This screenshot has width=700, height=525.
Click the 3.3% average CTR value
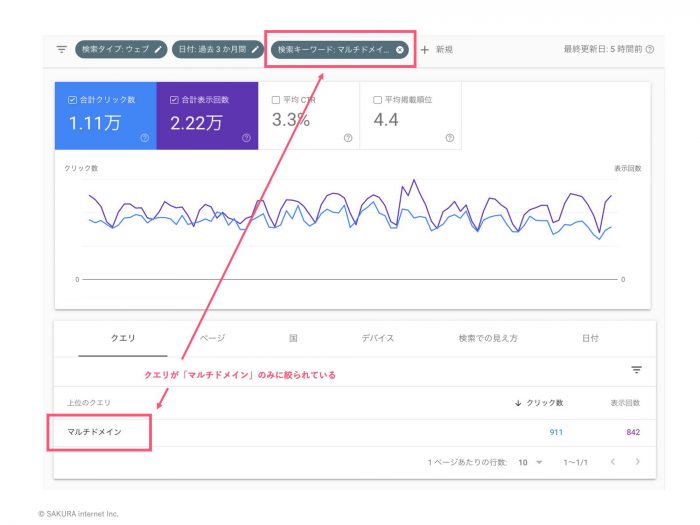[x=291, y=120]
